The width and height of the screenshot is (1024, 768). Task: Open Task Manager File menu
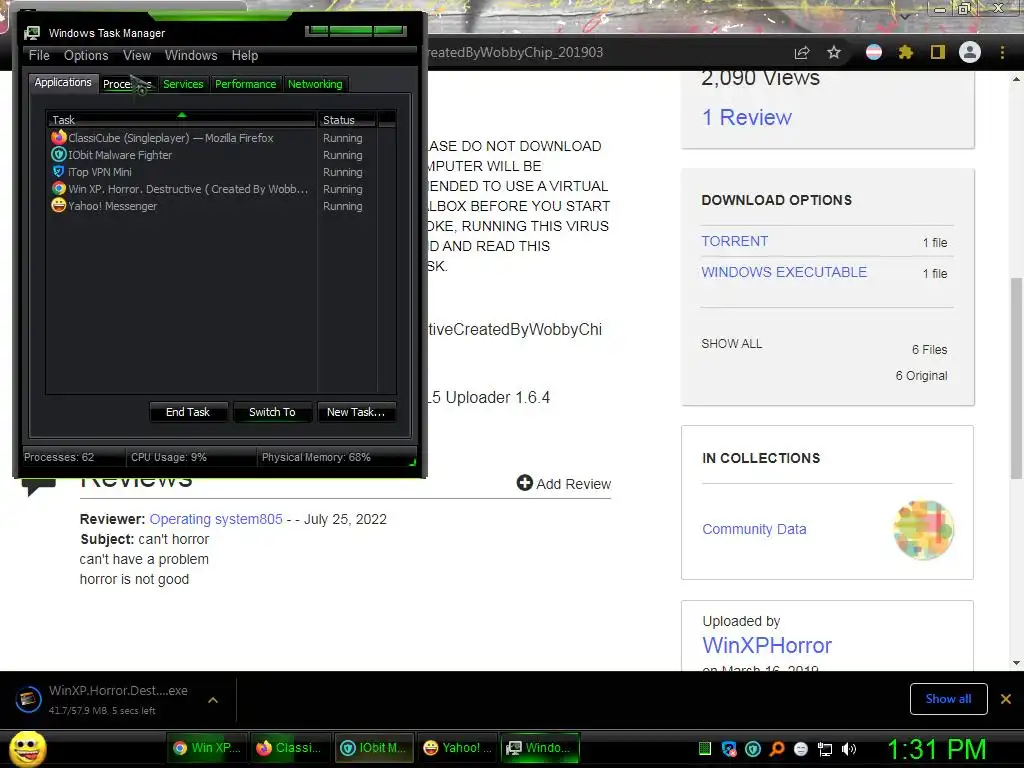coord(39,56)
